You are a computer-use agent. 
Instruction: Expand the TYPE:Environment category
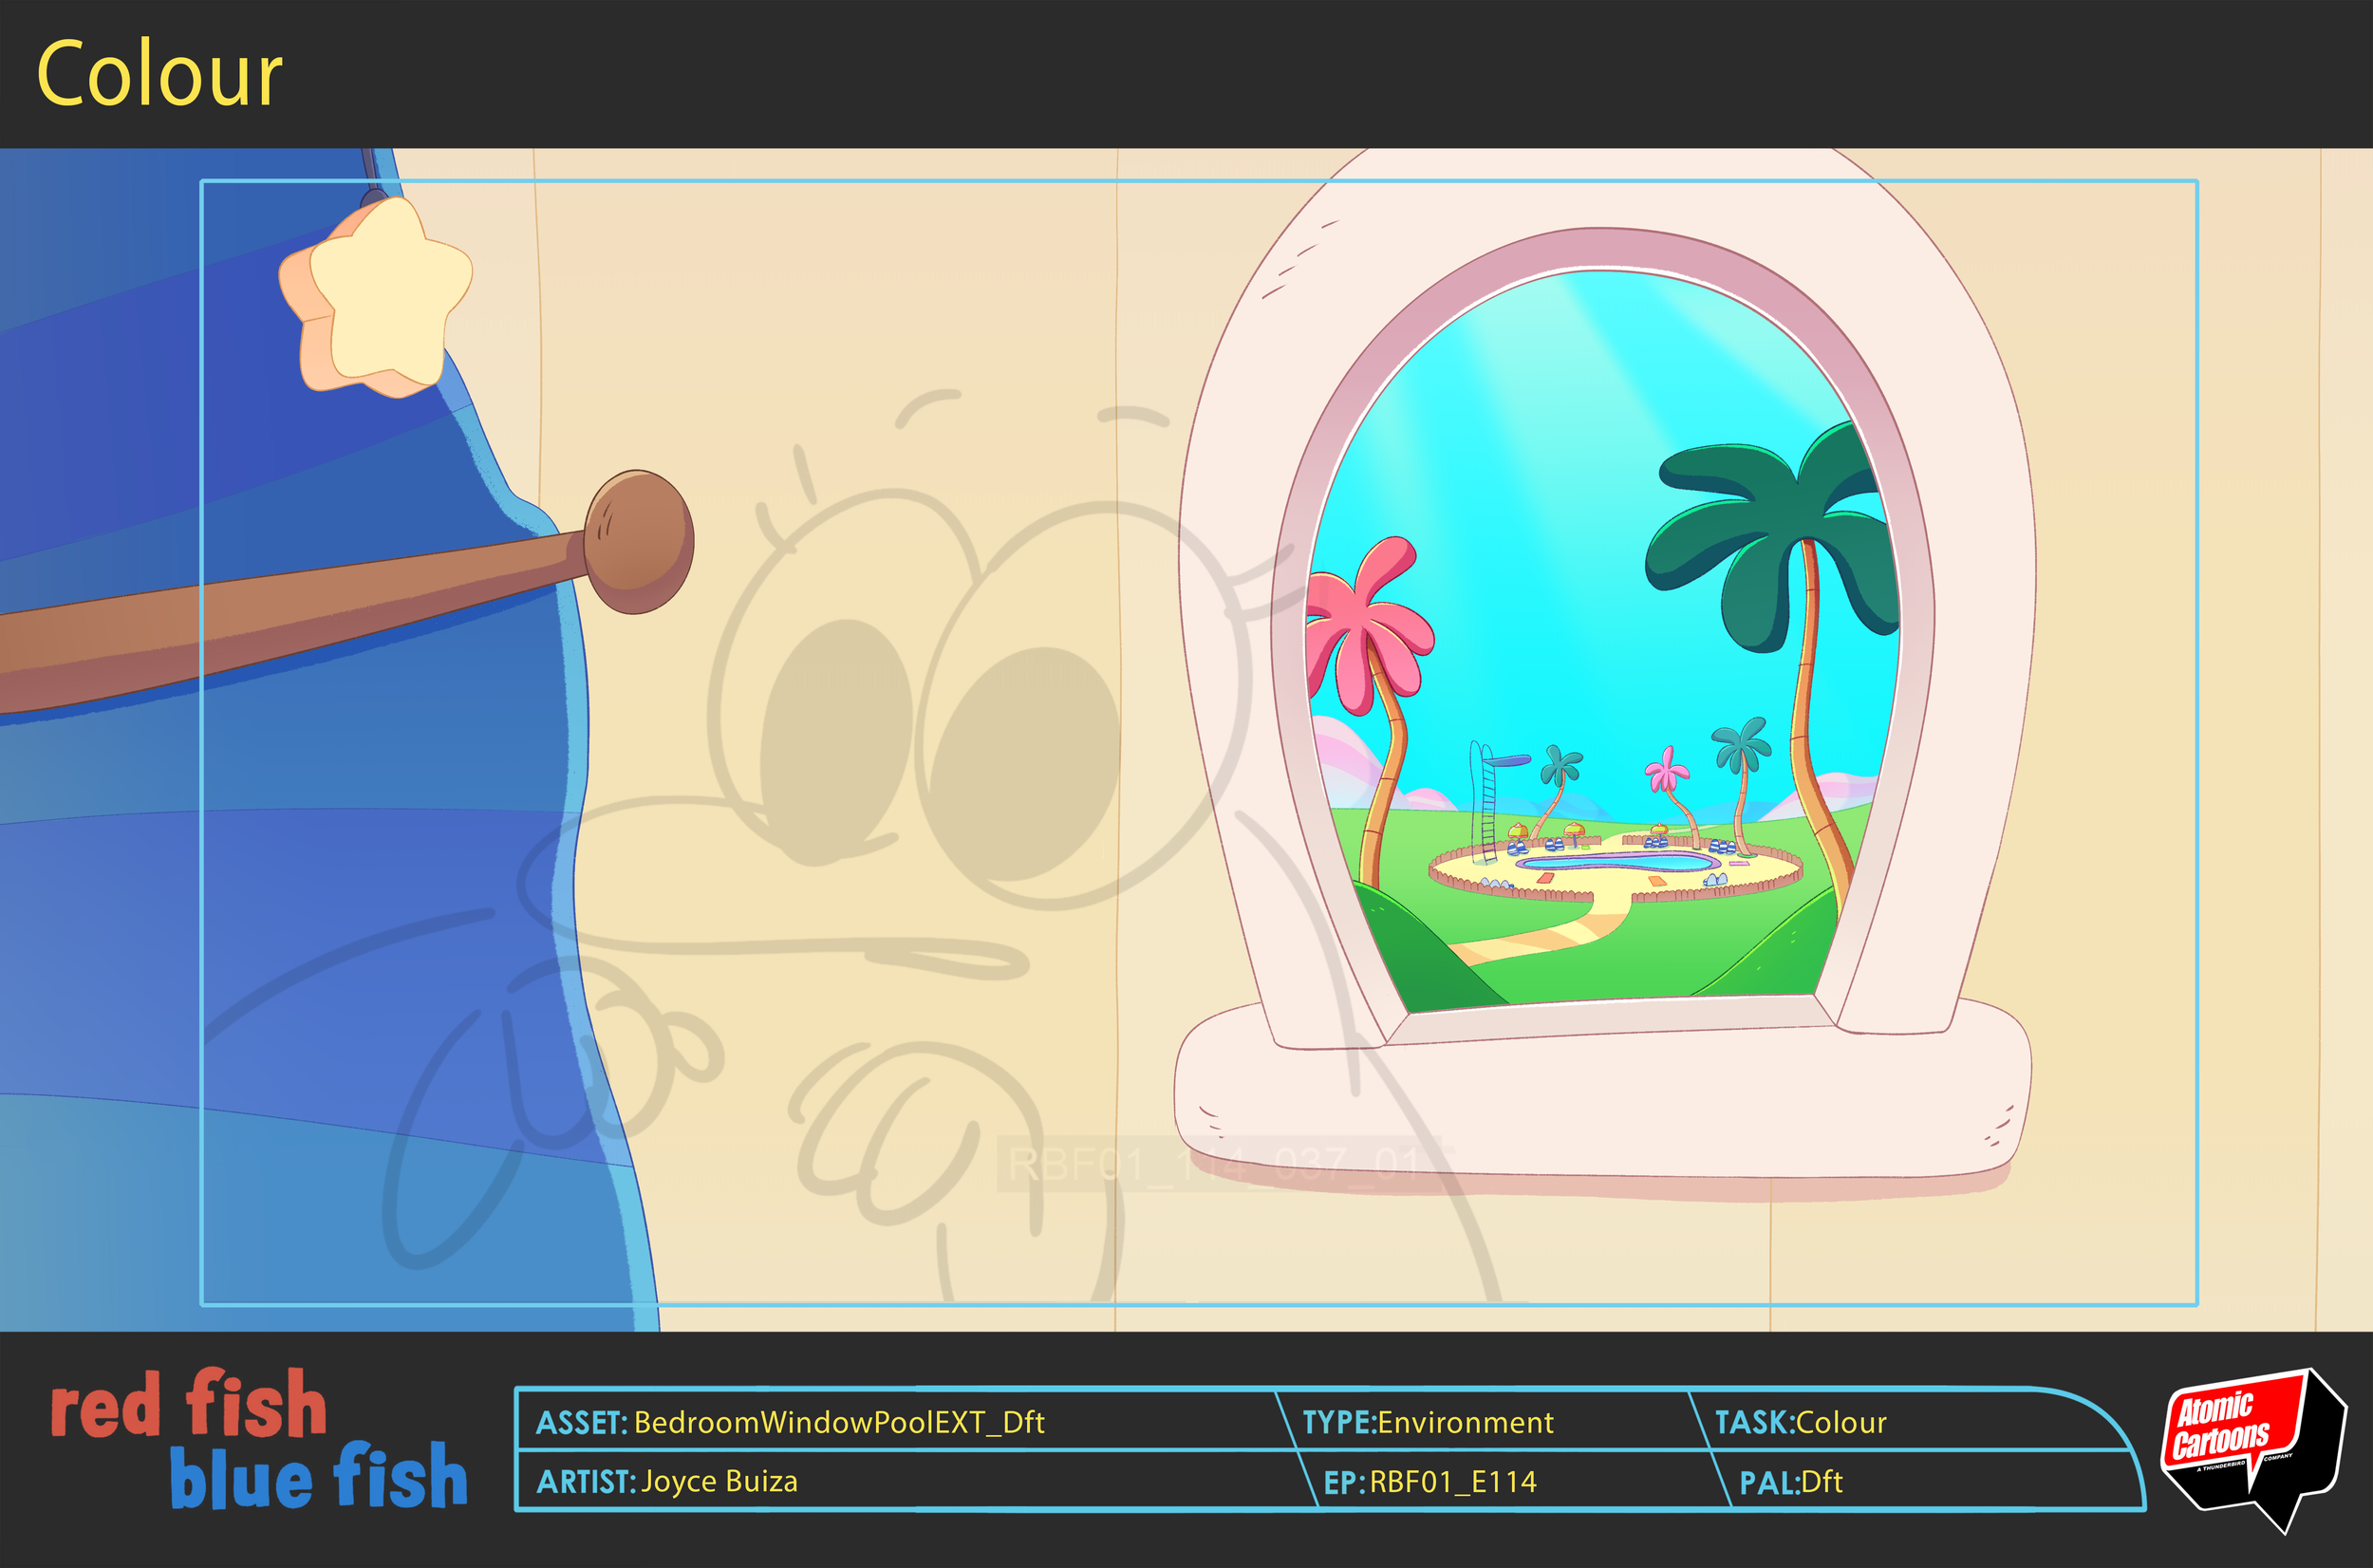(x=1430, y=1423)
